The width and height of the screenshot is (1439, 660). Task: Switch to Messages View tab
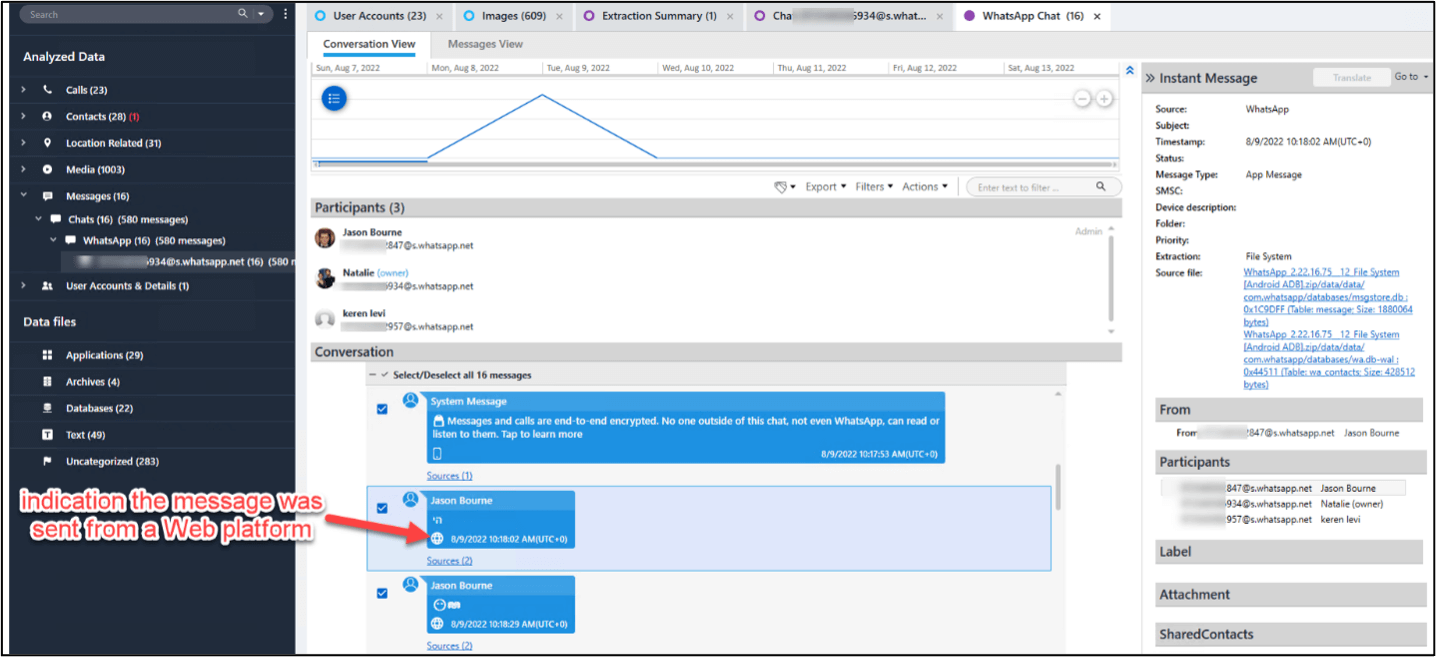click(485, 44)
